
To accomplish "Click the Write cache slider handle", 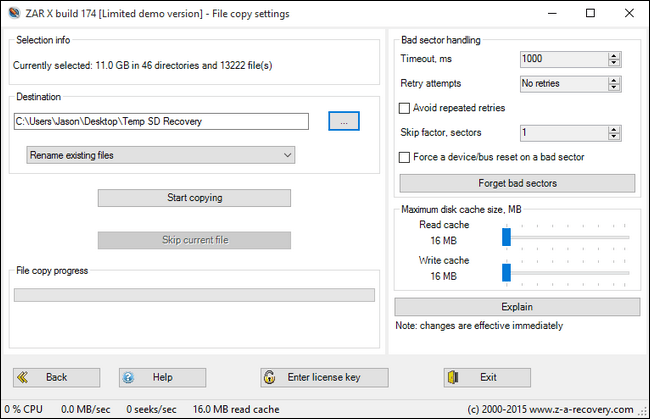I will pyautogui.click(x=506, y=271).
